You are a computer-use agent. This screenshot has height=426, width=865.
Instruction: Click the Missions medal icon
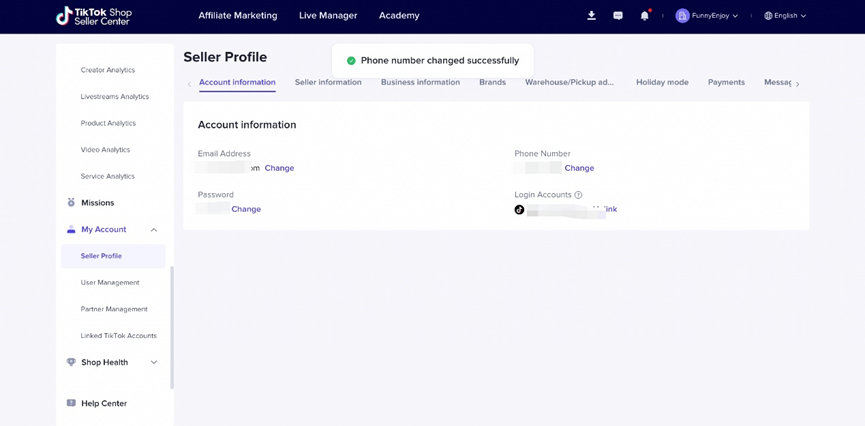point(71,203)
